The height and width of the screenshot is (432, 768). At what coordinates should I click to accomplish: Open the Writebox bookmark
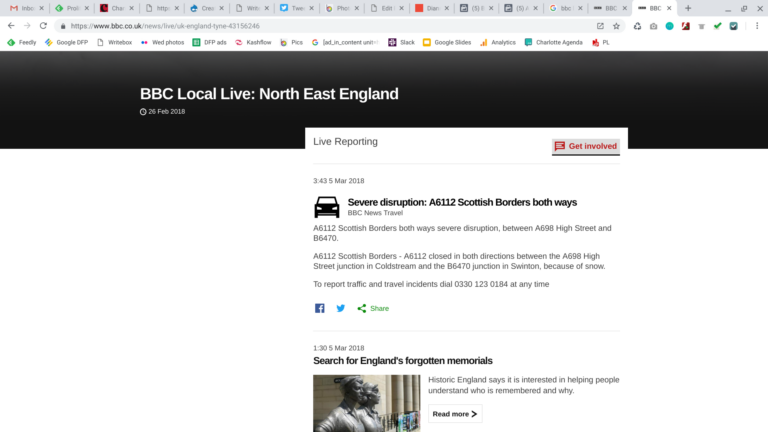[x=115, y=43]
